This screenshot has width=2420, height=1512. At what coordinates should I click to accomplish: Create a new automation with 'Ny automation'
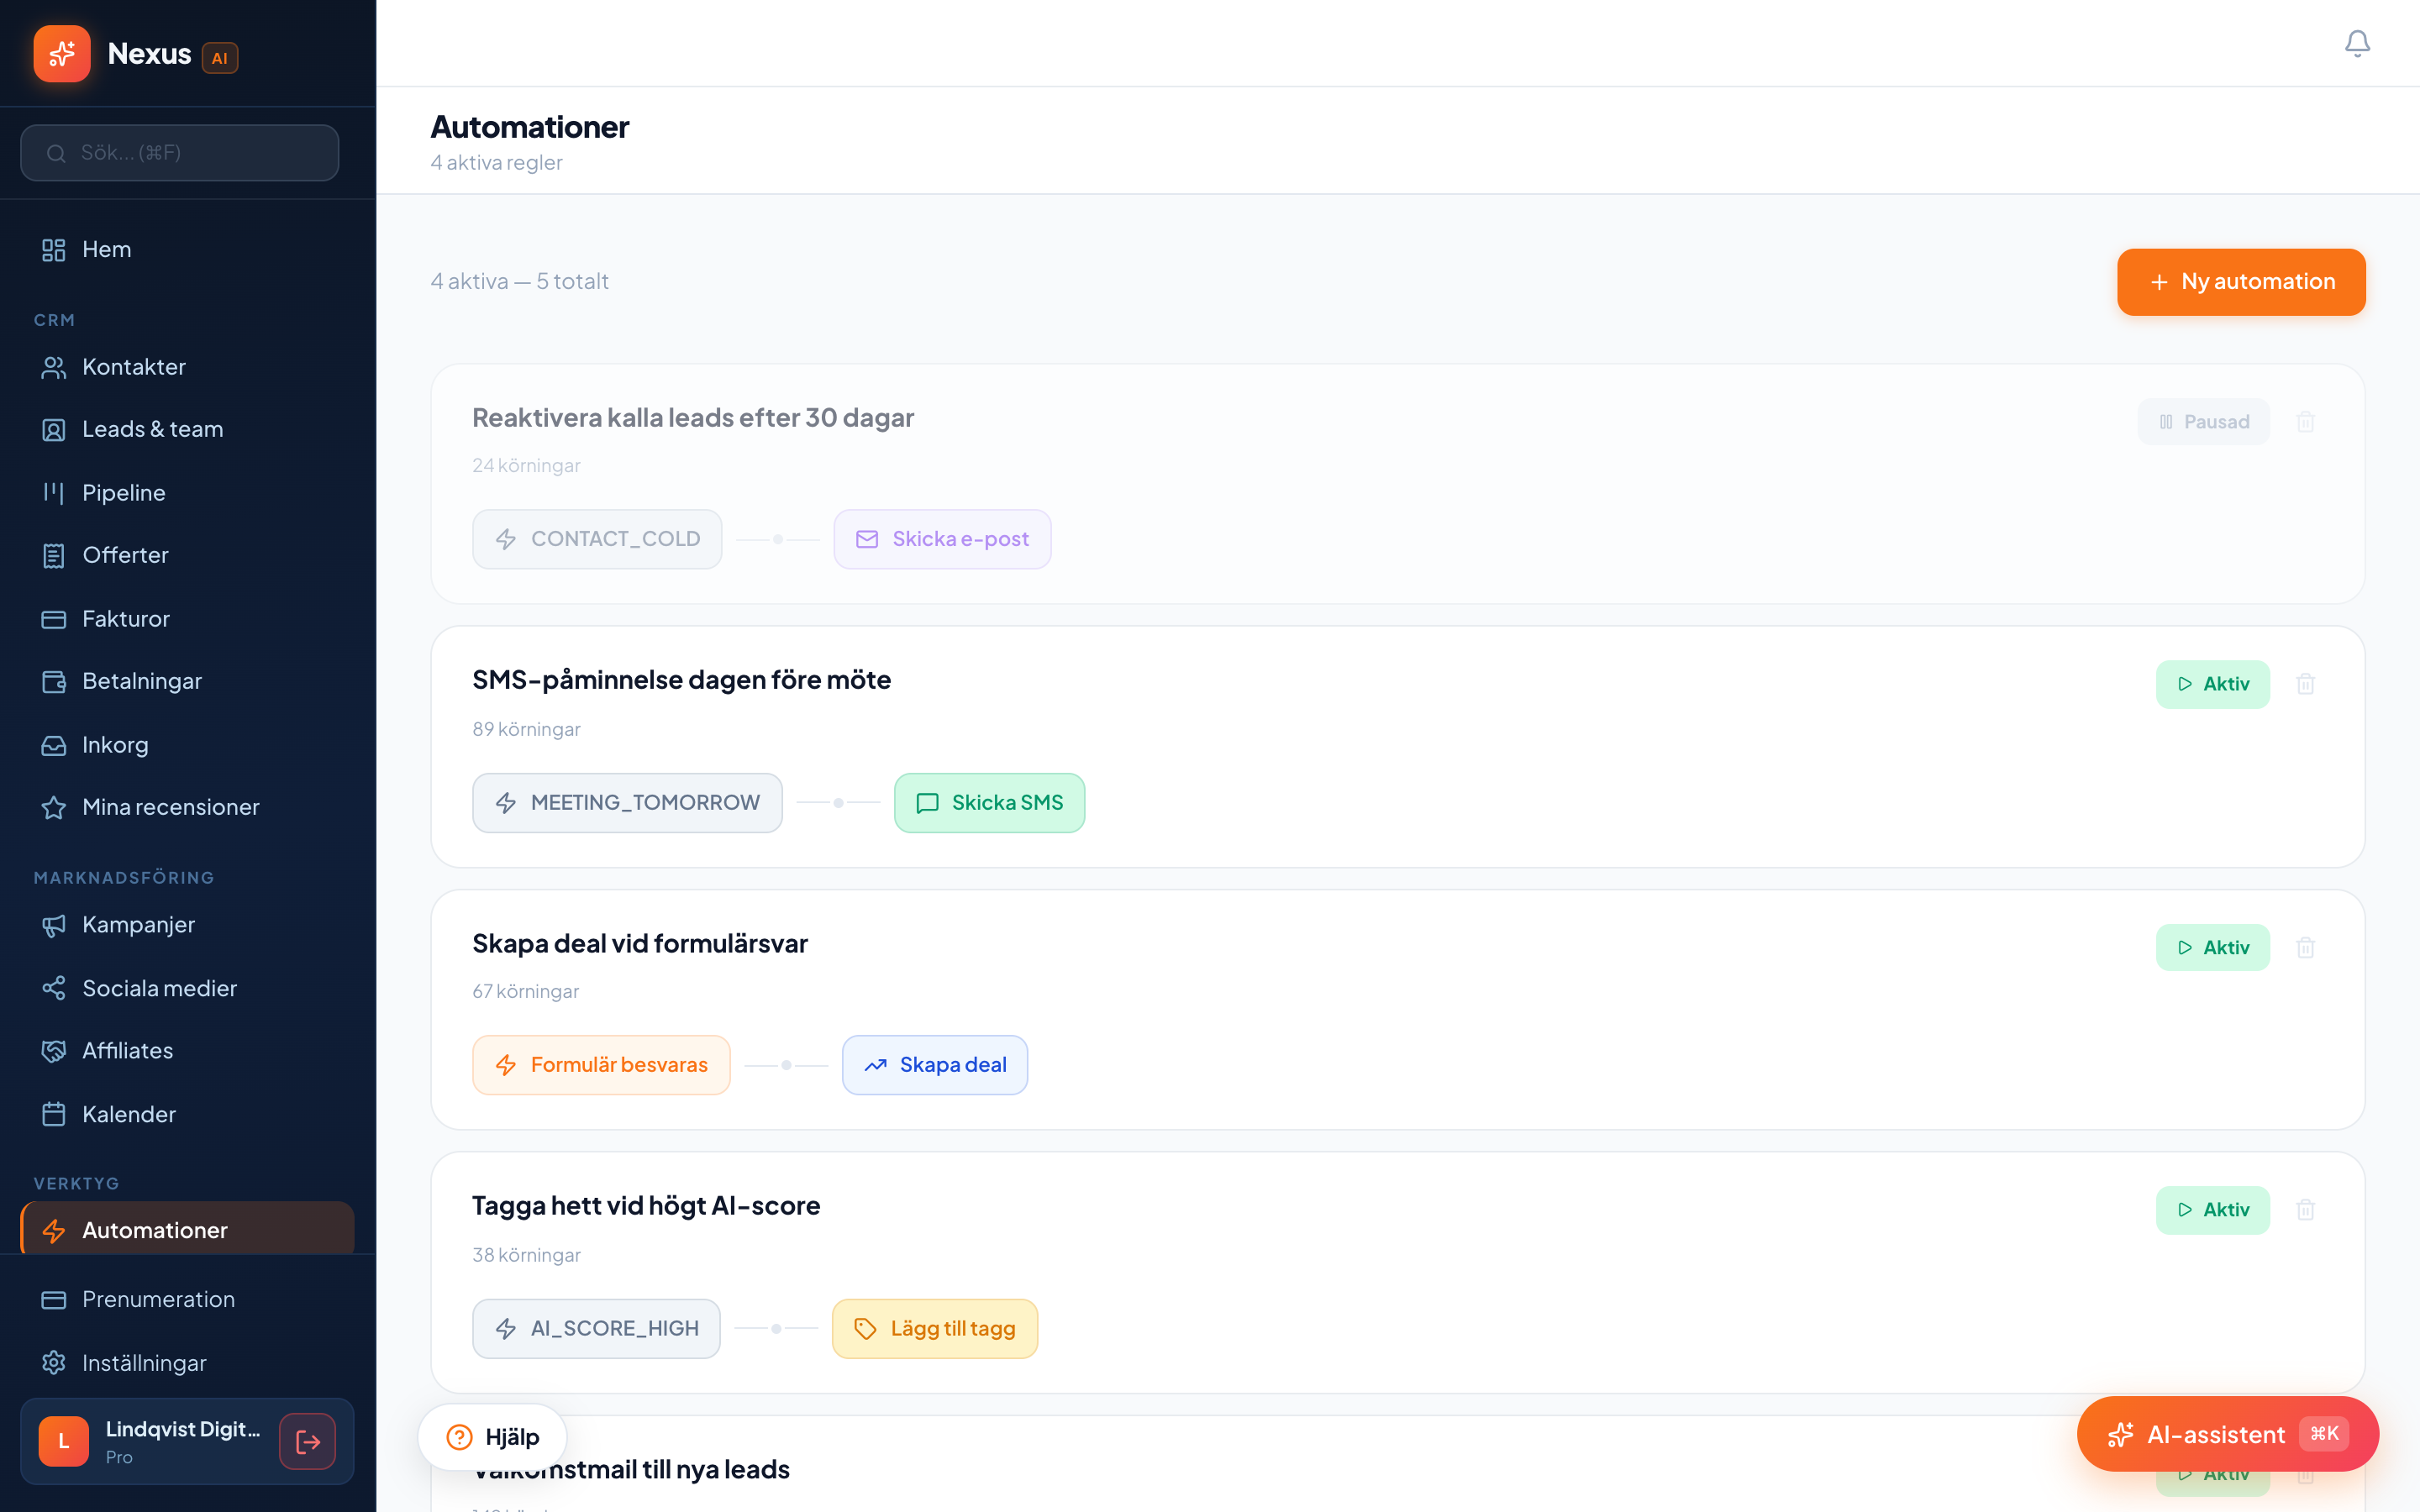(2240, 282)
